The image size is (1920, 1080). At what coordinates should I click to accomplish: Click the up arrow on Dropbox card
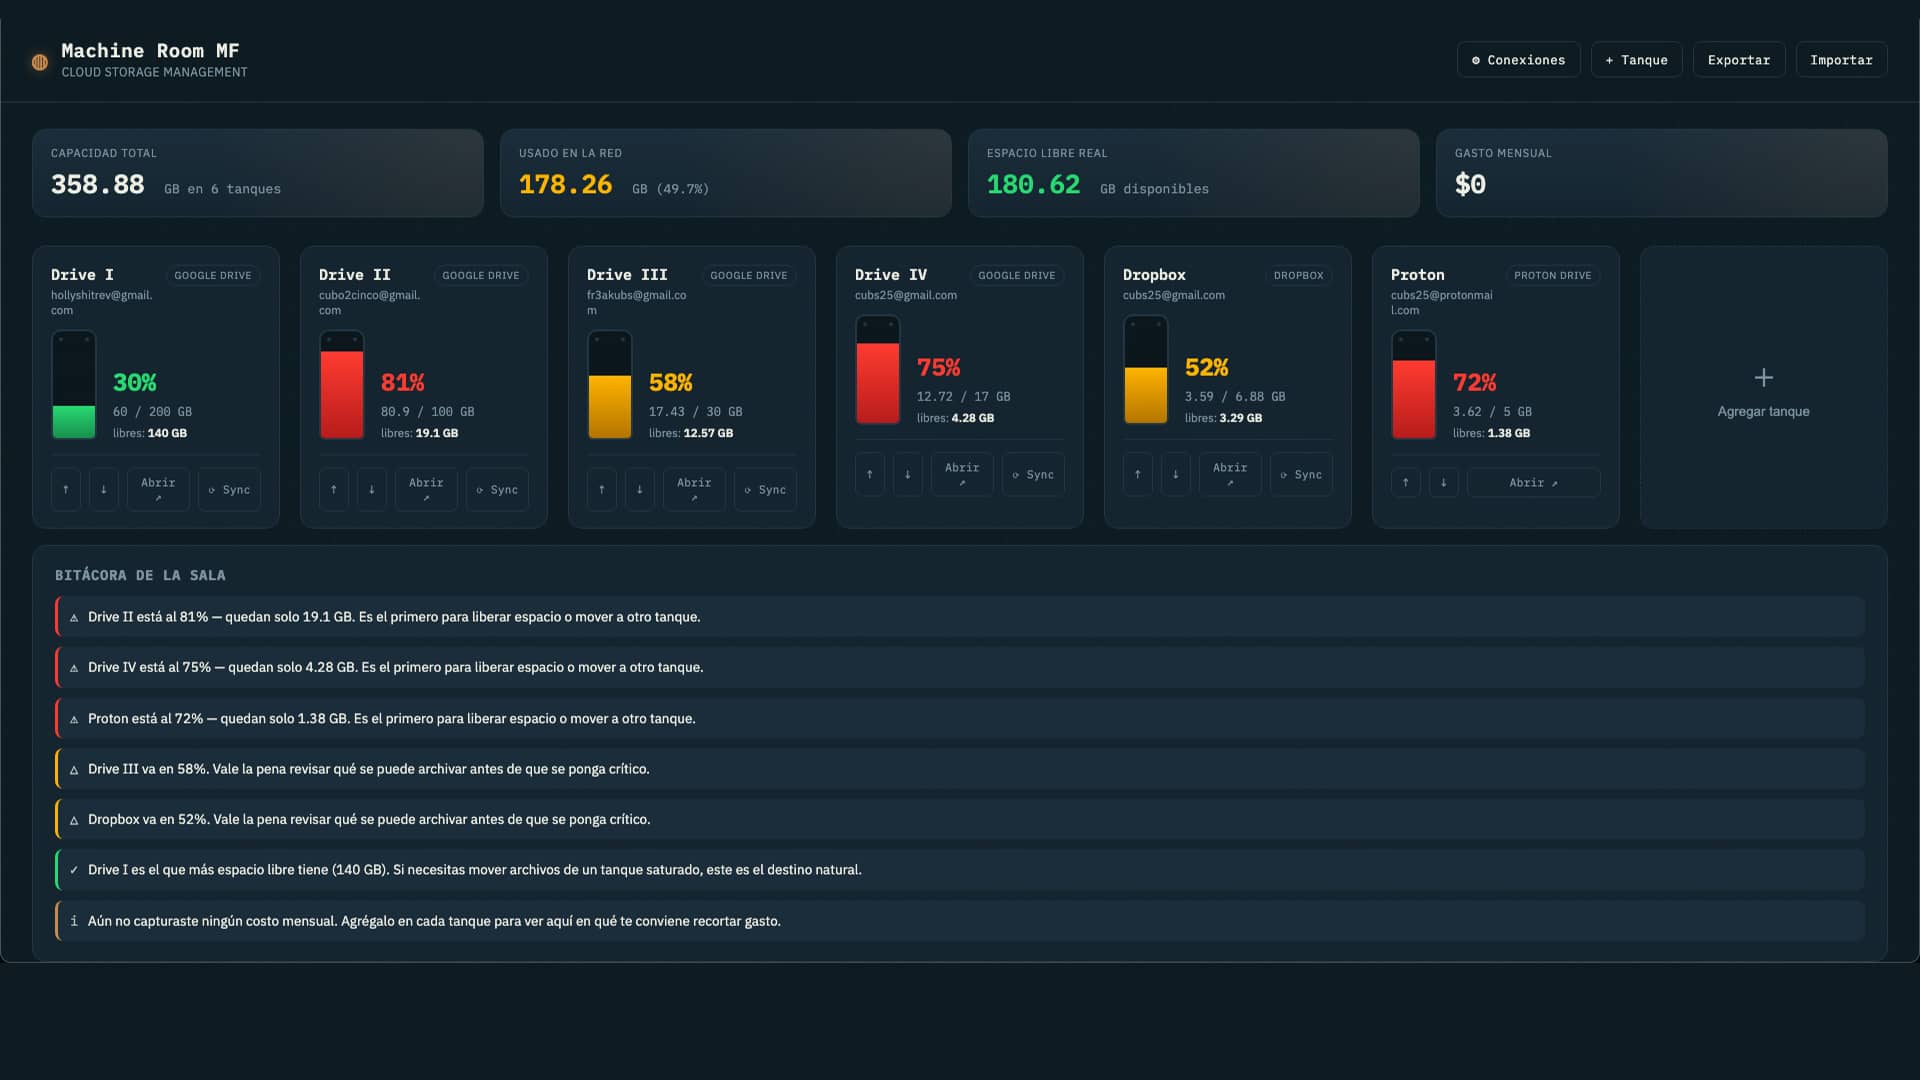tap(1138, 475)
